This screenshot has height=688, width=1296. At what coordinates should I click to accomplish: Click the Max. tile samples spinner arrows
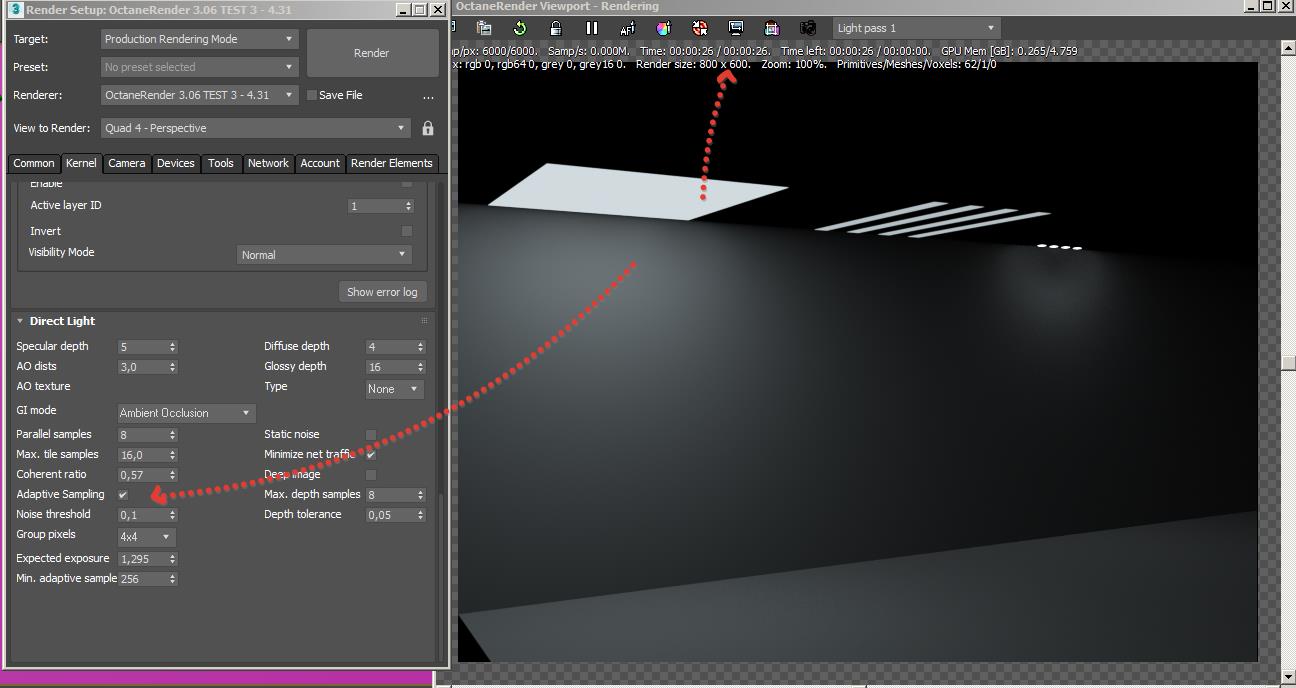[x=172, y=455]
